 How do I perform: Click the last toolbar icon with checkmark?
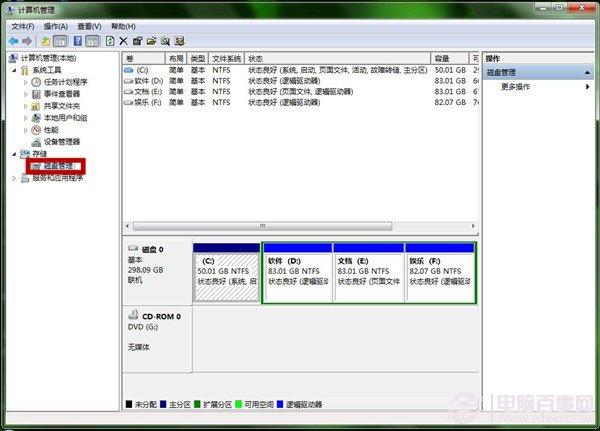pos(179,41)
